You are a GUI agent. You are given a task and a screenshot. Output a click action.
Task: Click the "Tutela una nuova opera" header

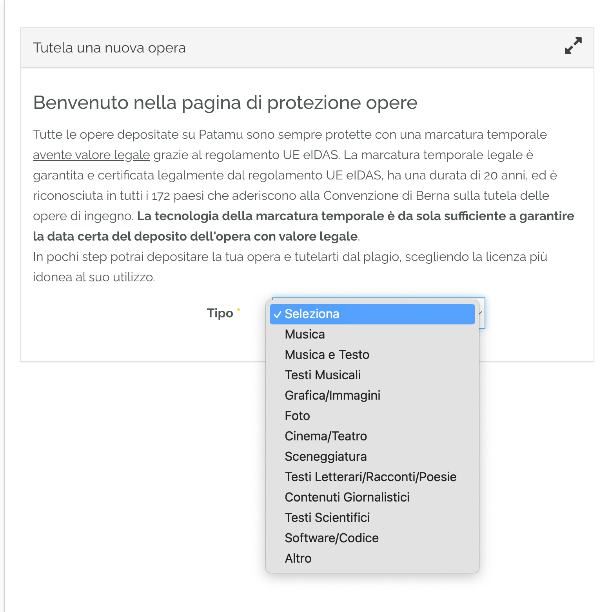coord(109,47)
